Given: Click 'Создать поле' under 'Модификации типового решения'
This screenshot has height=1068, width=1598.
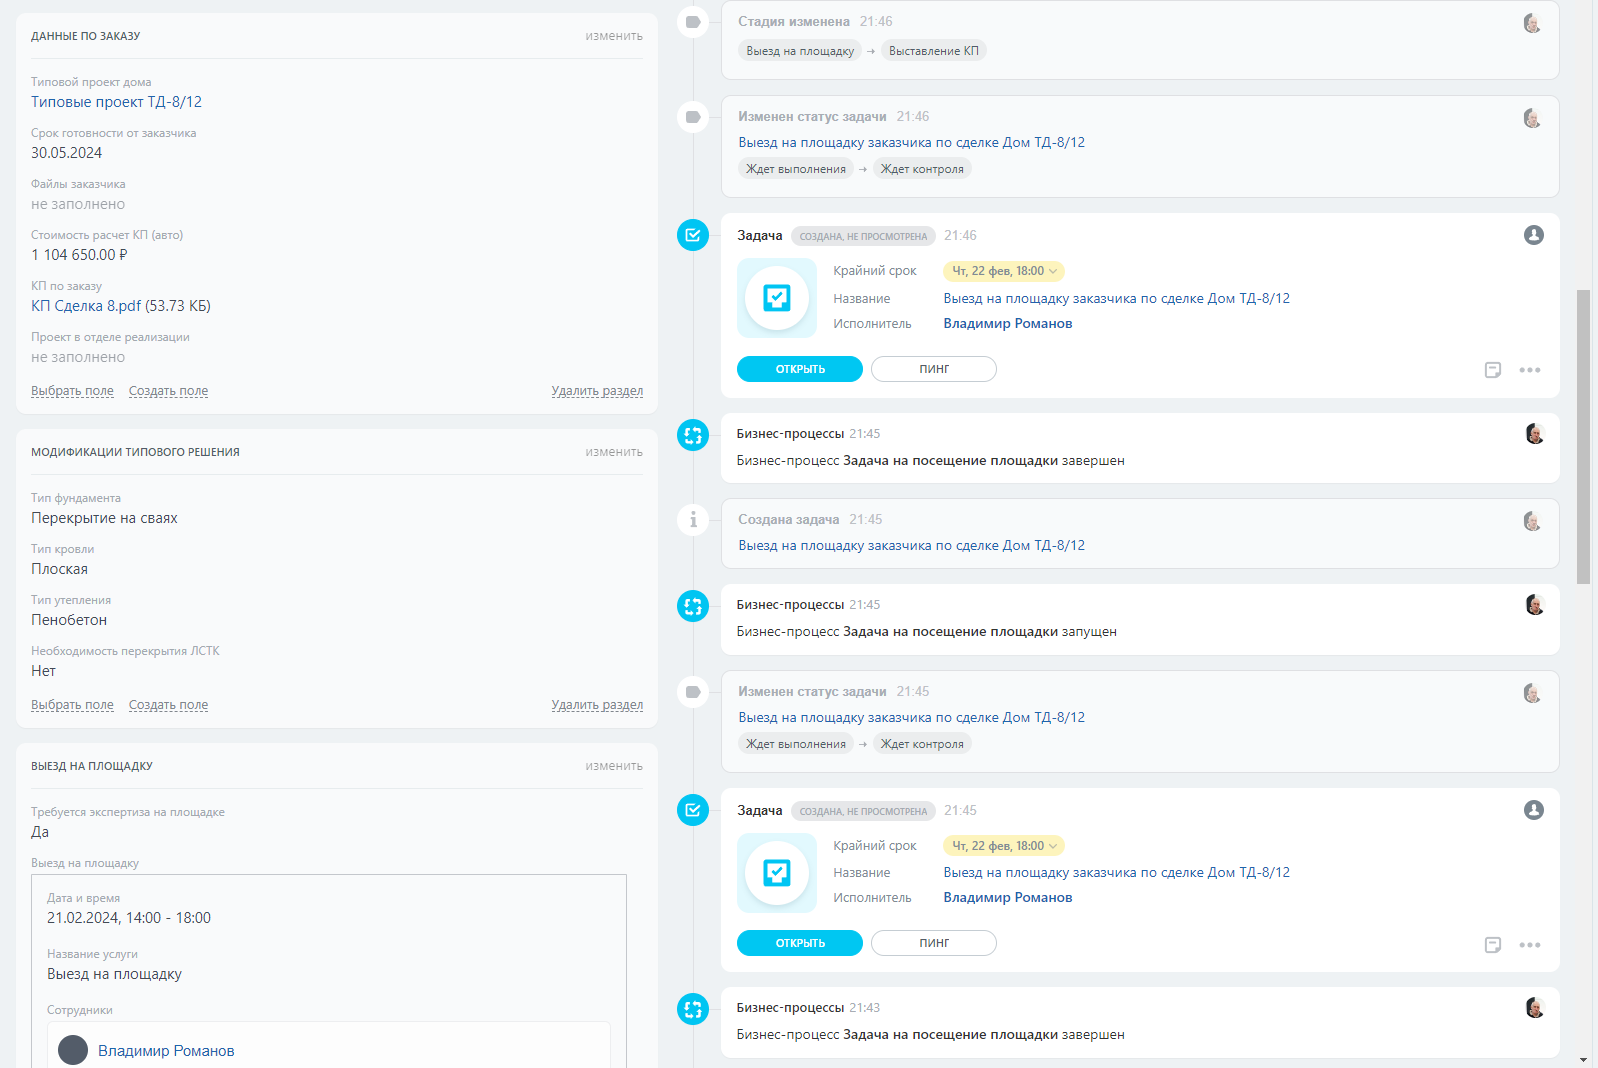Looking at the screenshot, I should click(168, 705).
